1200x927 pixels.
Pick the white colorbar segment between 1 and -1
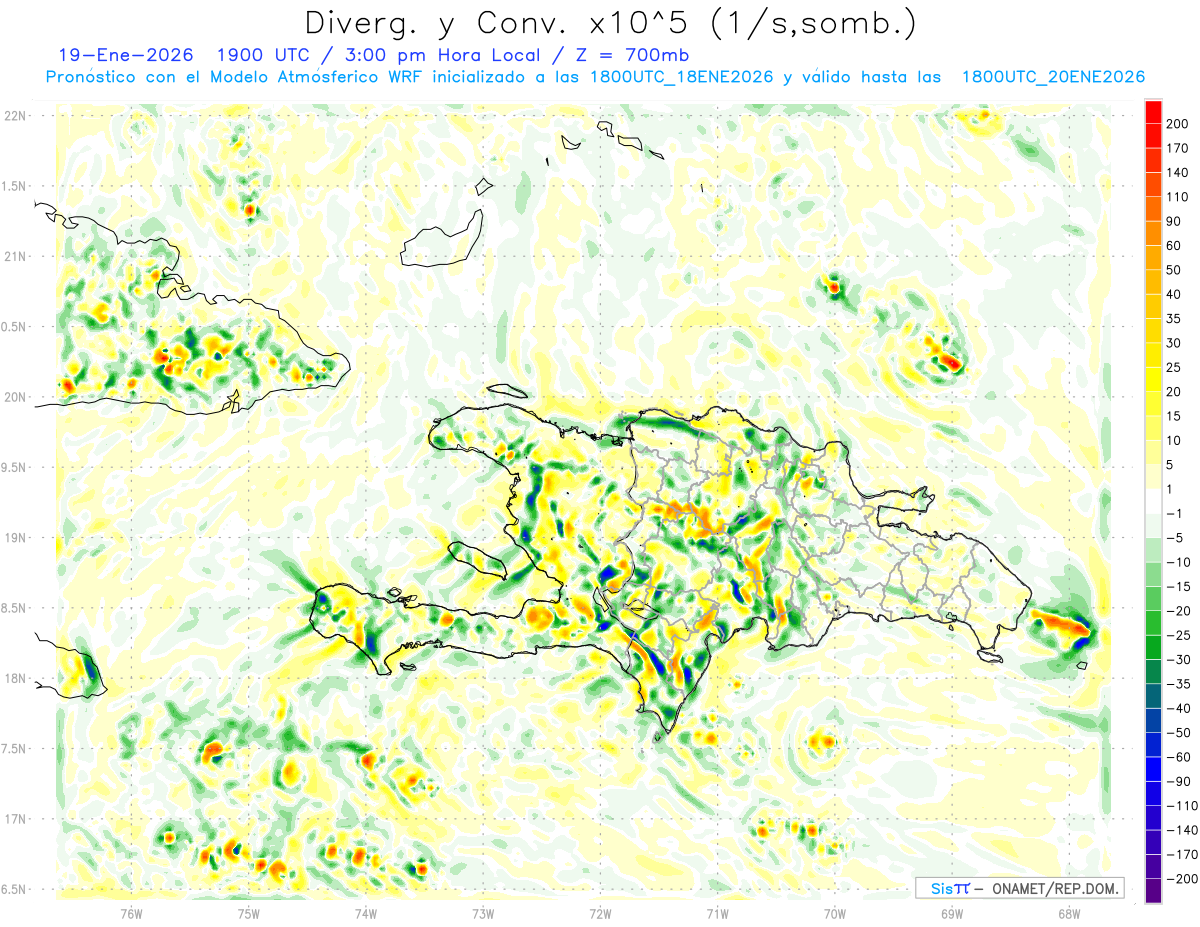point(1153,501)
